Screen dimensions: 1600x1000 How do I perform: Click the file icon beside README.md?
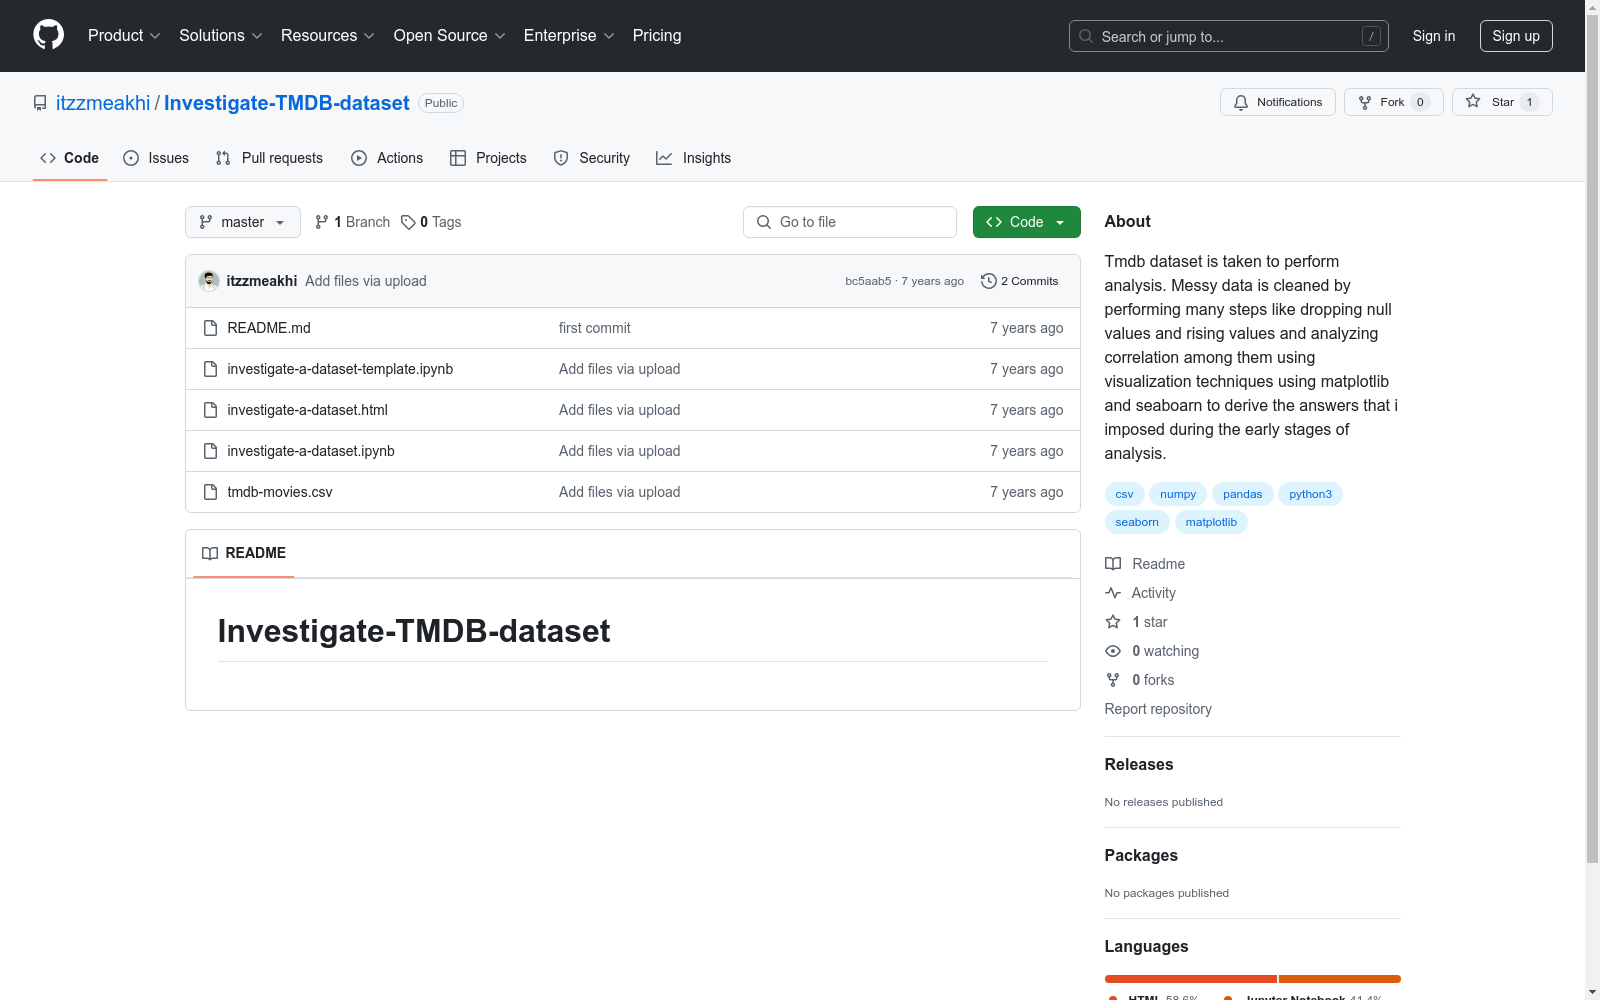(210, 328)
